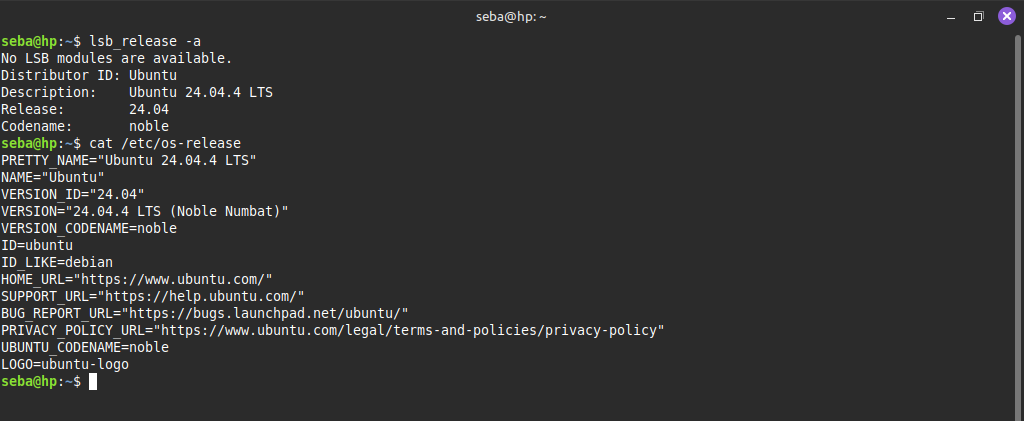Click the seba@hp window title text
1024x421 pixels.
511,16
